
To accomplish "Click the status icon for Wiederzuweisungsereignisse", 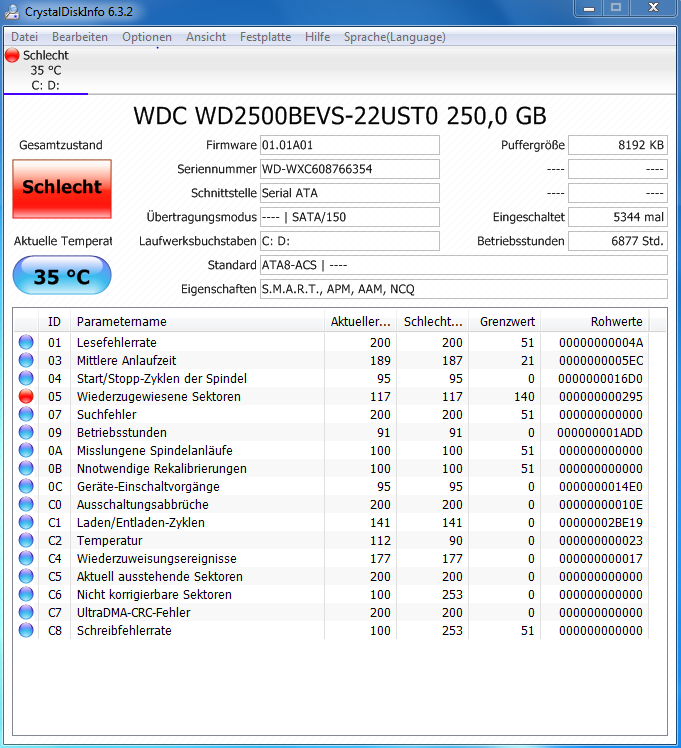I will click(x=26, y=558).
